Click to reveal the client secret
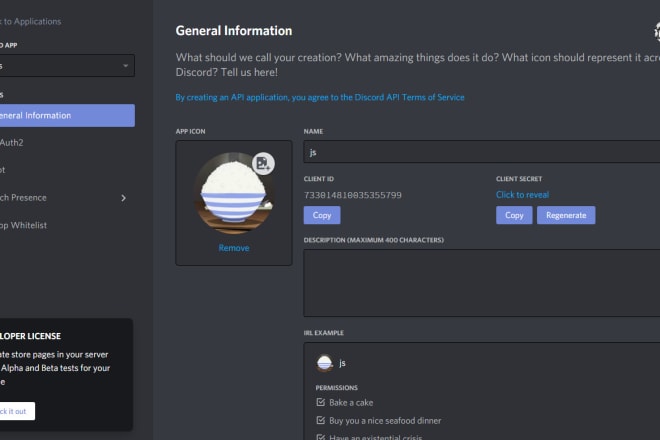Image resolution: width=660 pixels, height=440 pixels. [522, 195]
